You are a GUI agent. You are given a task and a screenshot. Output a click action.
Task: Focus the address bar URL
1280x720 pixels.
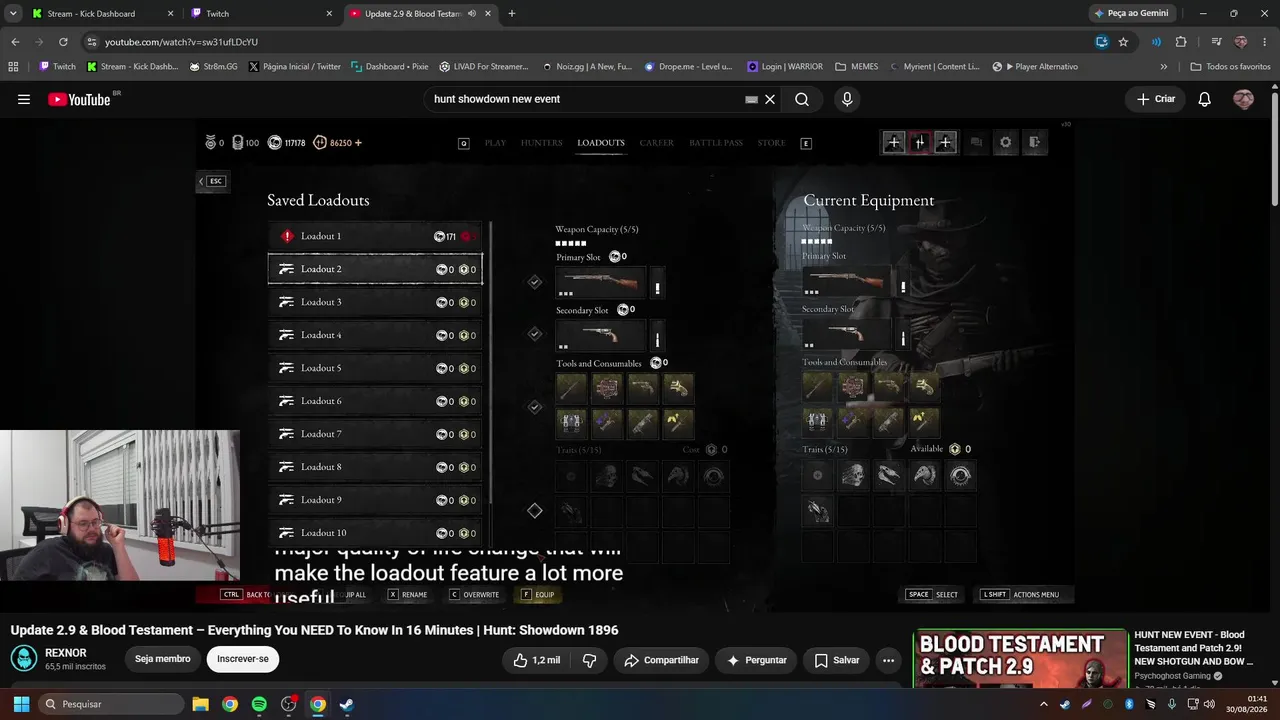click(x=590, y=42)
